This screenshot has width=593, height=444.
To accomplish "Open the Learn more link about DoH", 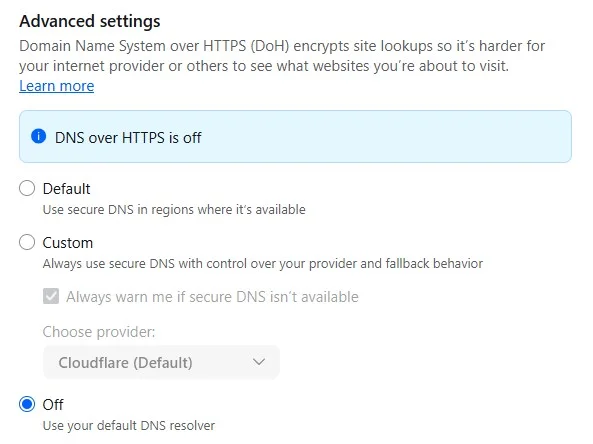I will pos(57,86).
